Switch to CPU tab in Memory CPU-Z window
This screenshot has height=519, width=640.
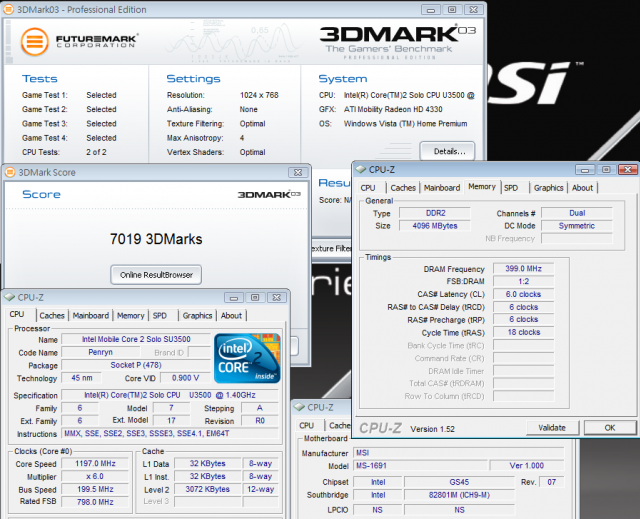(368, 188)
